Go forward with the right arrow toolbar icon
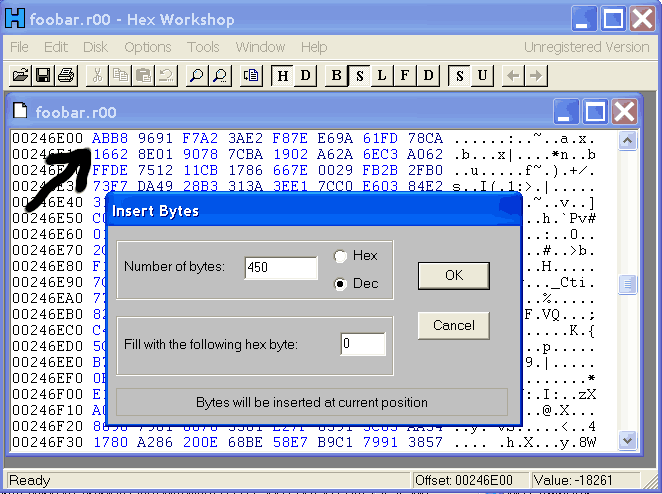Viewport: 662px width, 494px height. tap(536, 76)
